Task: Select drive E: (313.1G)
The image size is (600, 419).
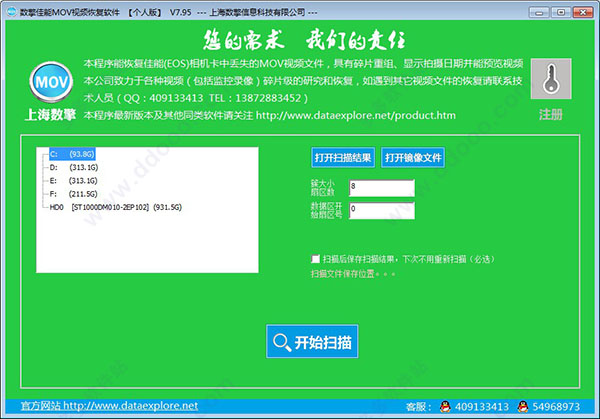Action: [73, 181]
